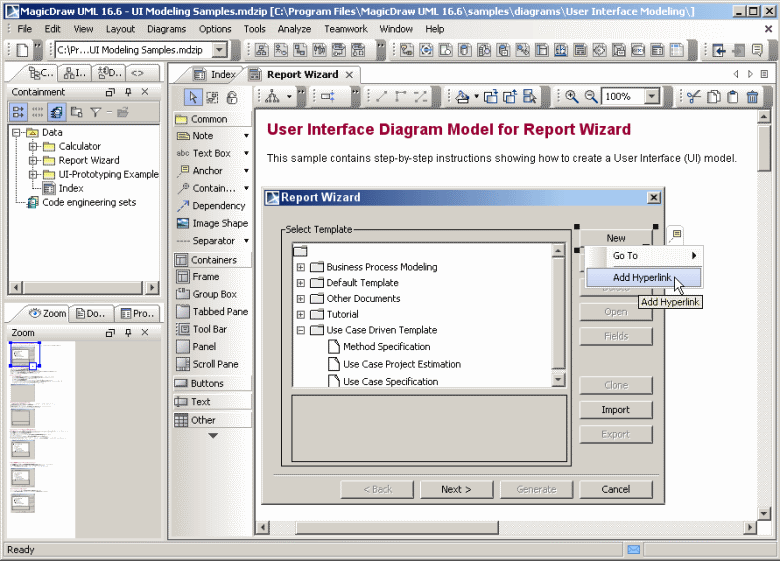The height and width of the screenshot is (561, 780).
Task: Pin the Containment panel with pushpin
Action: point(128,92)
